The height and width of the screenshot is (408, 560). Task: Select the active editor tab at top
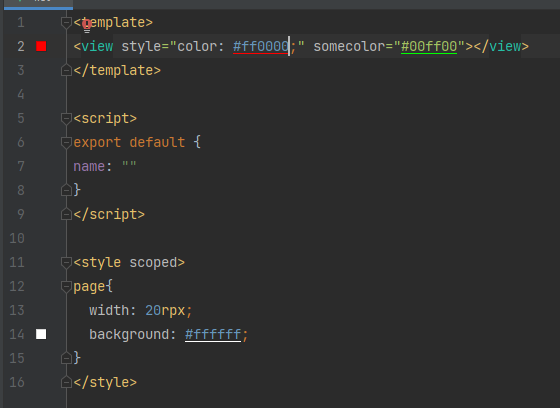[x=38, y=4]
